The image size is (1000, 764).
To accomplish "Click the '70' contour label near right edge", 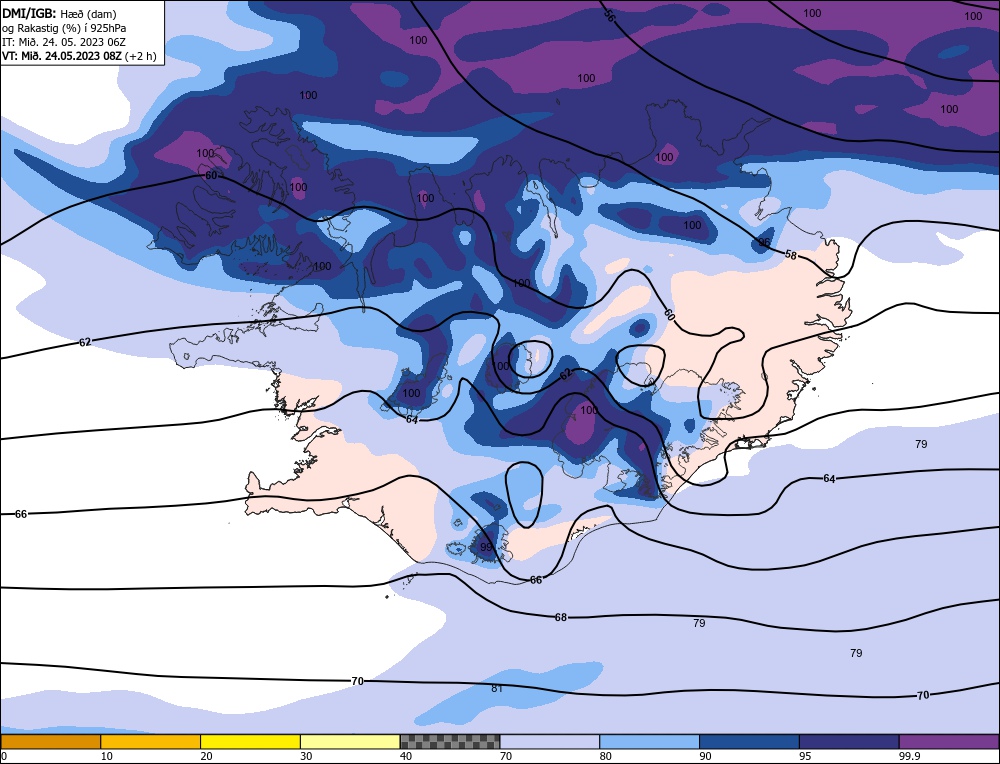I will pos(923,695).
